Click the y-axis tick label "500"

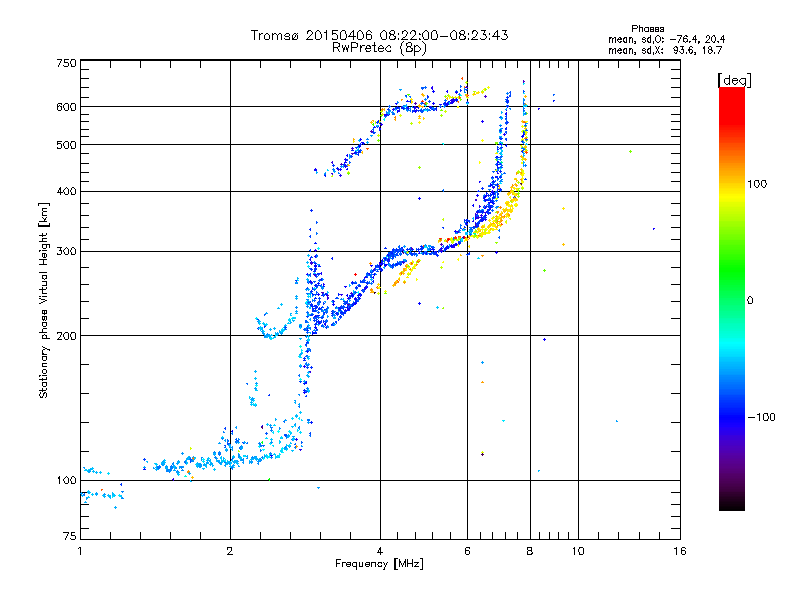66,145
